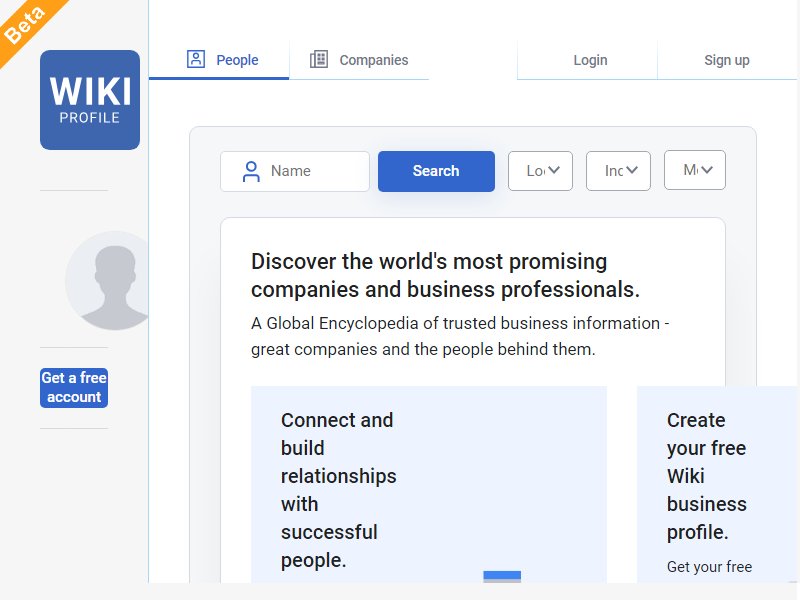Open the More dropdown filter
Viewport: 800px width, 600px height.
tap(695, 170)
